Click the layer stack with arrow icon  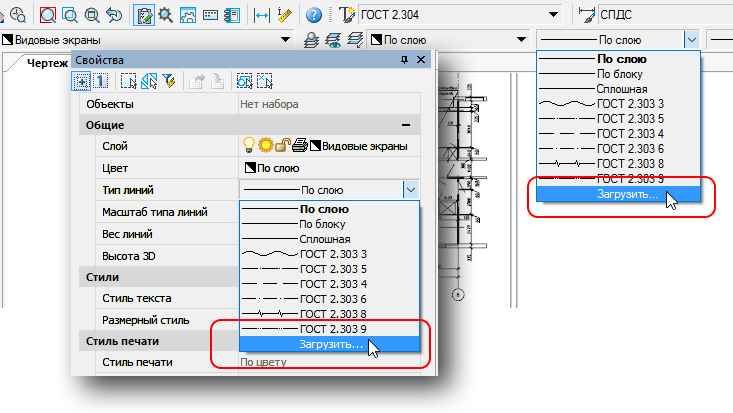(355, 40)
